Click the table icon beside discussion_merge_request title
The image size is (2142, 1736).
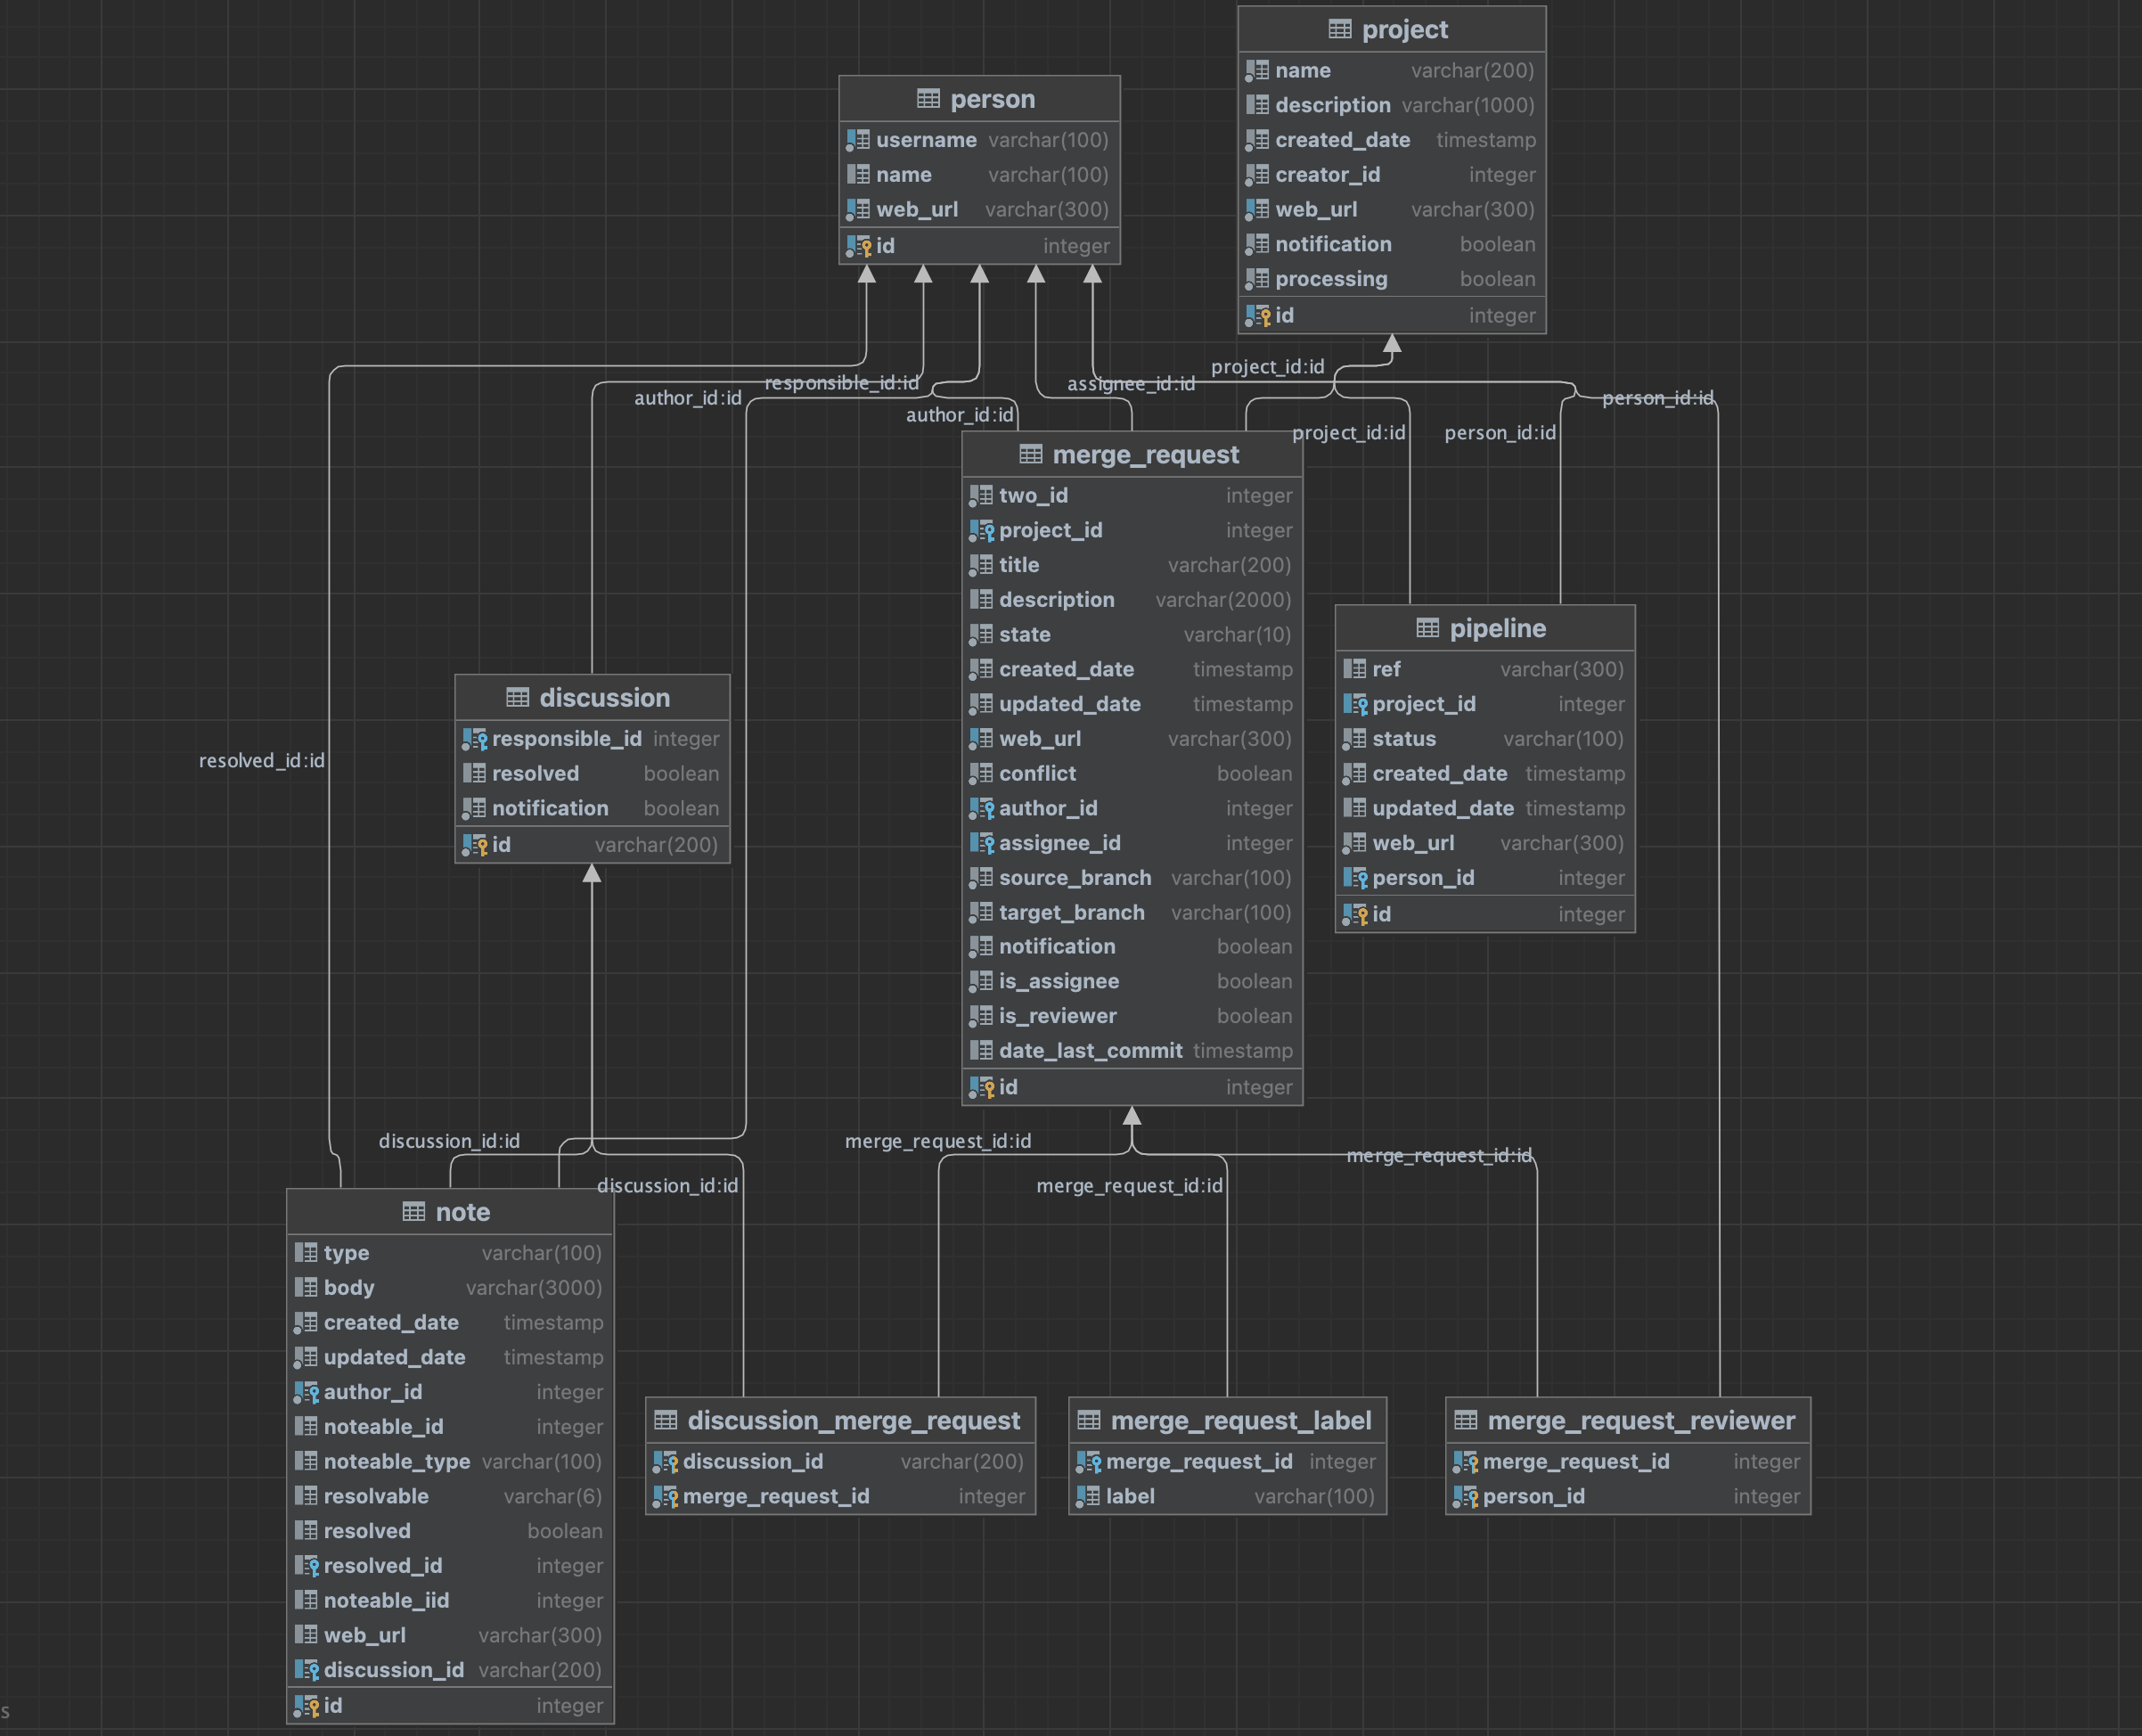tap(666, 1420)
